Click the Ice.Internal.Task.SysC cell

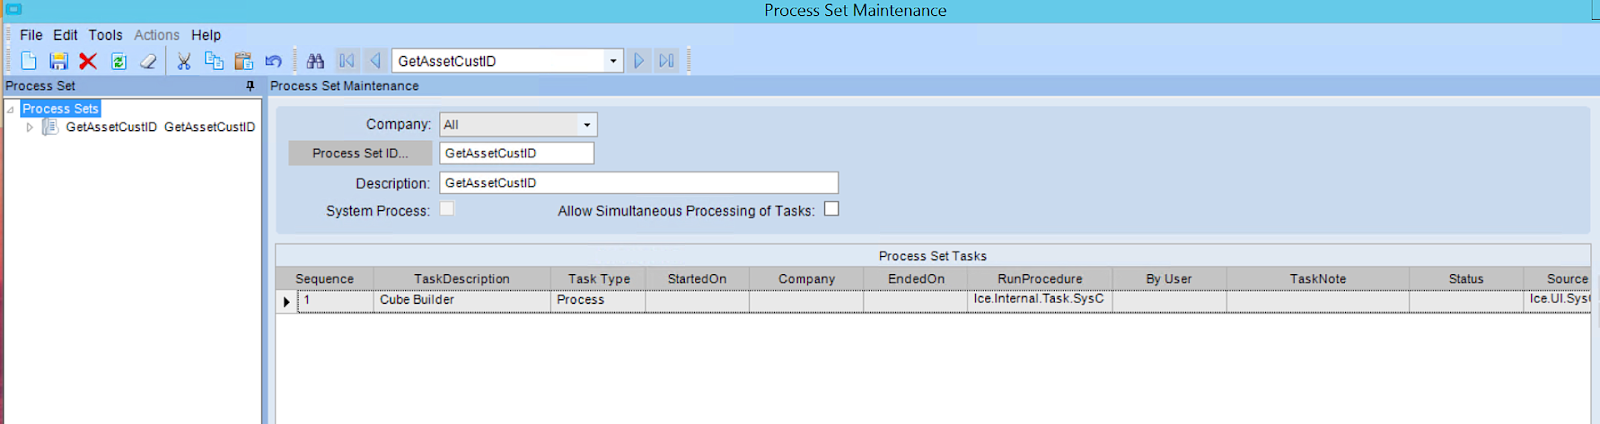click(x=1040, y=300)
